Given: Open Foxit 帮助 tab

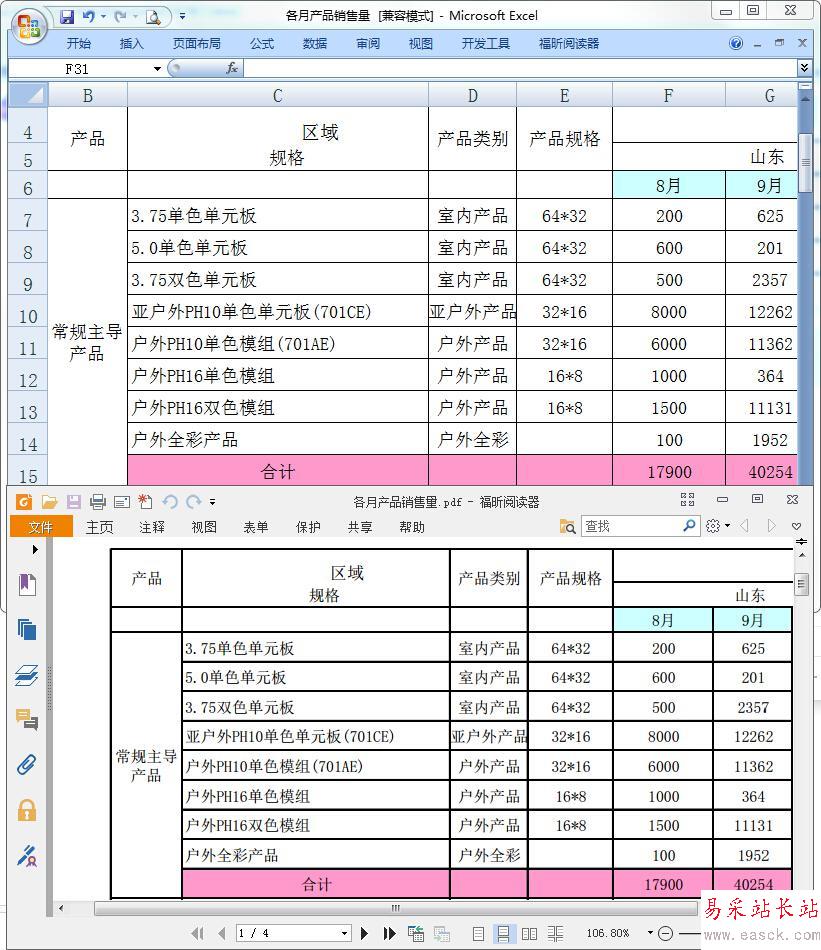Looking at the screenshot, I should tap(412, 527).
